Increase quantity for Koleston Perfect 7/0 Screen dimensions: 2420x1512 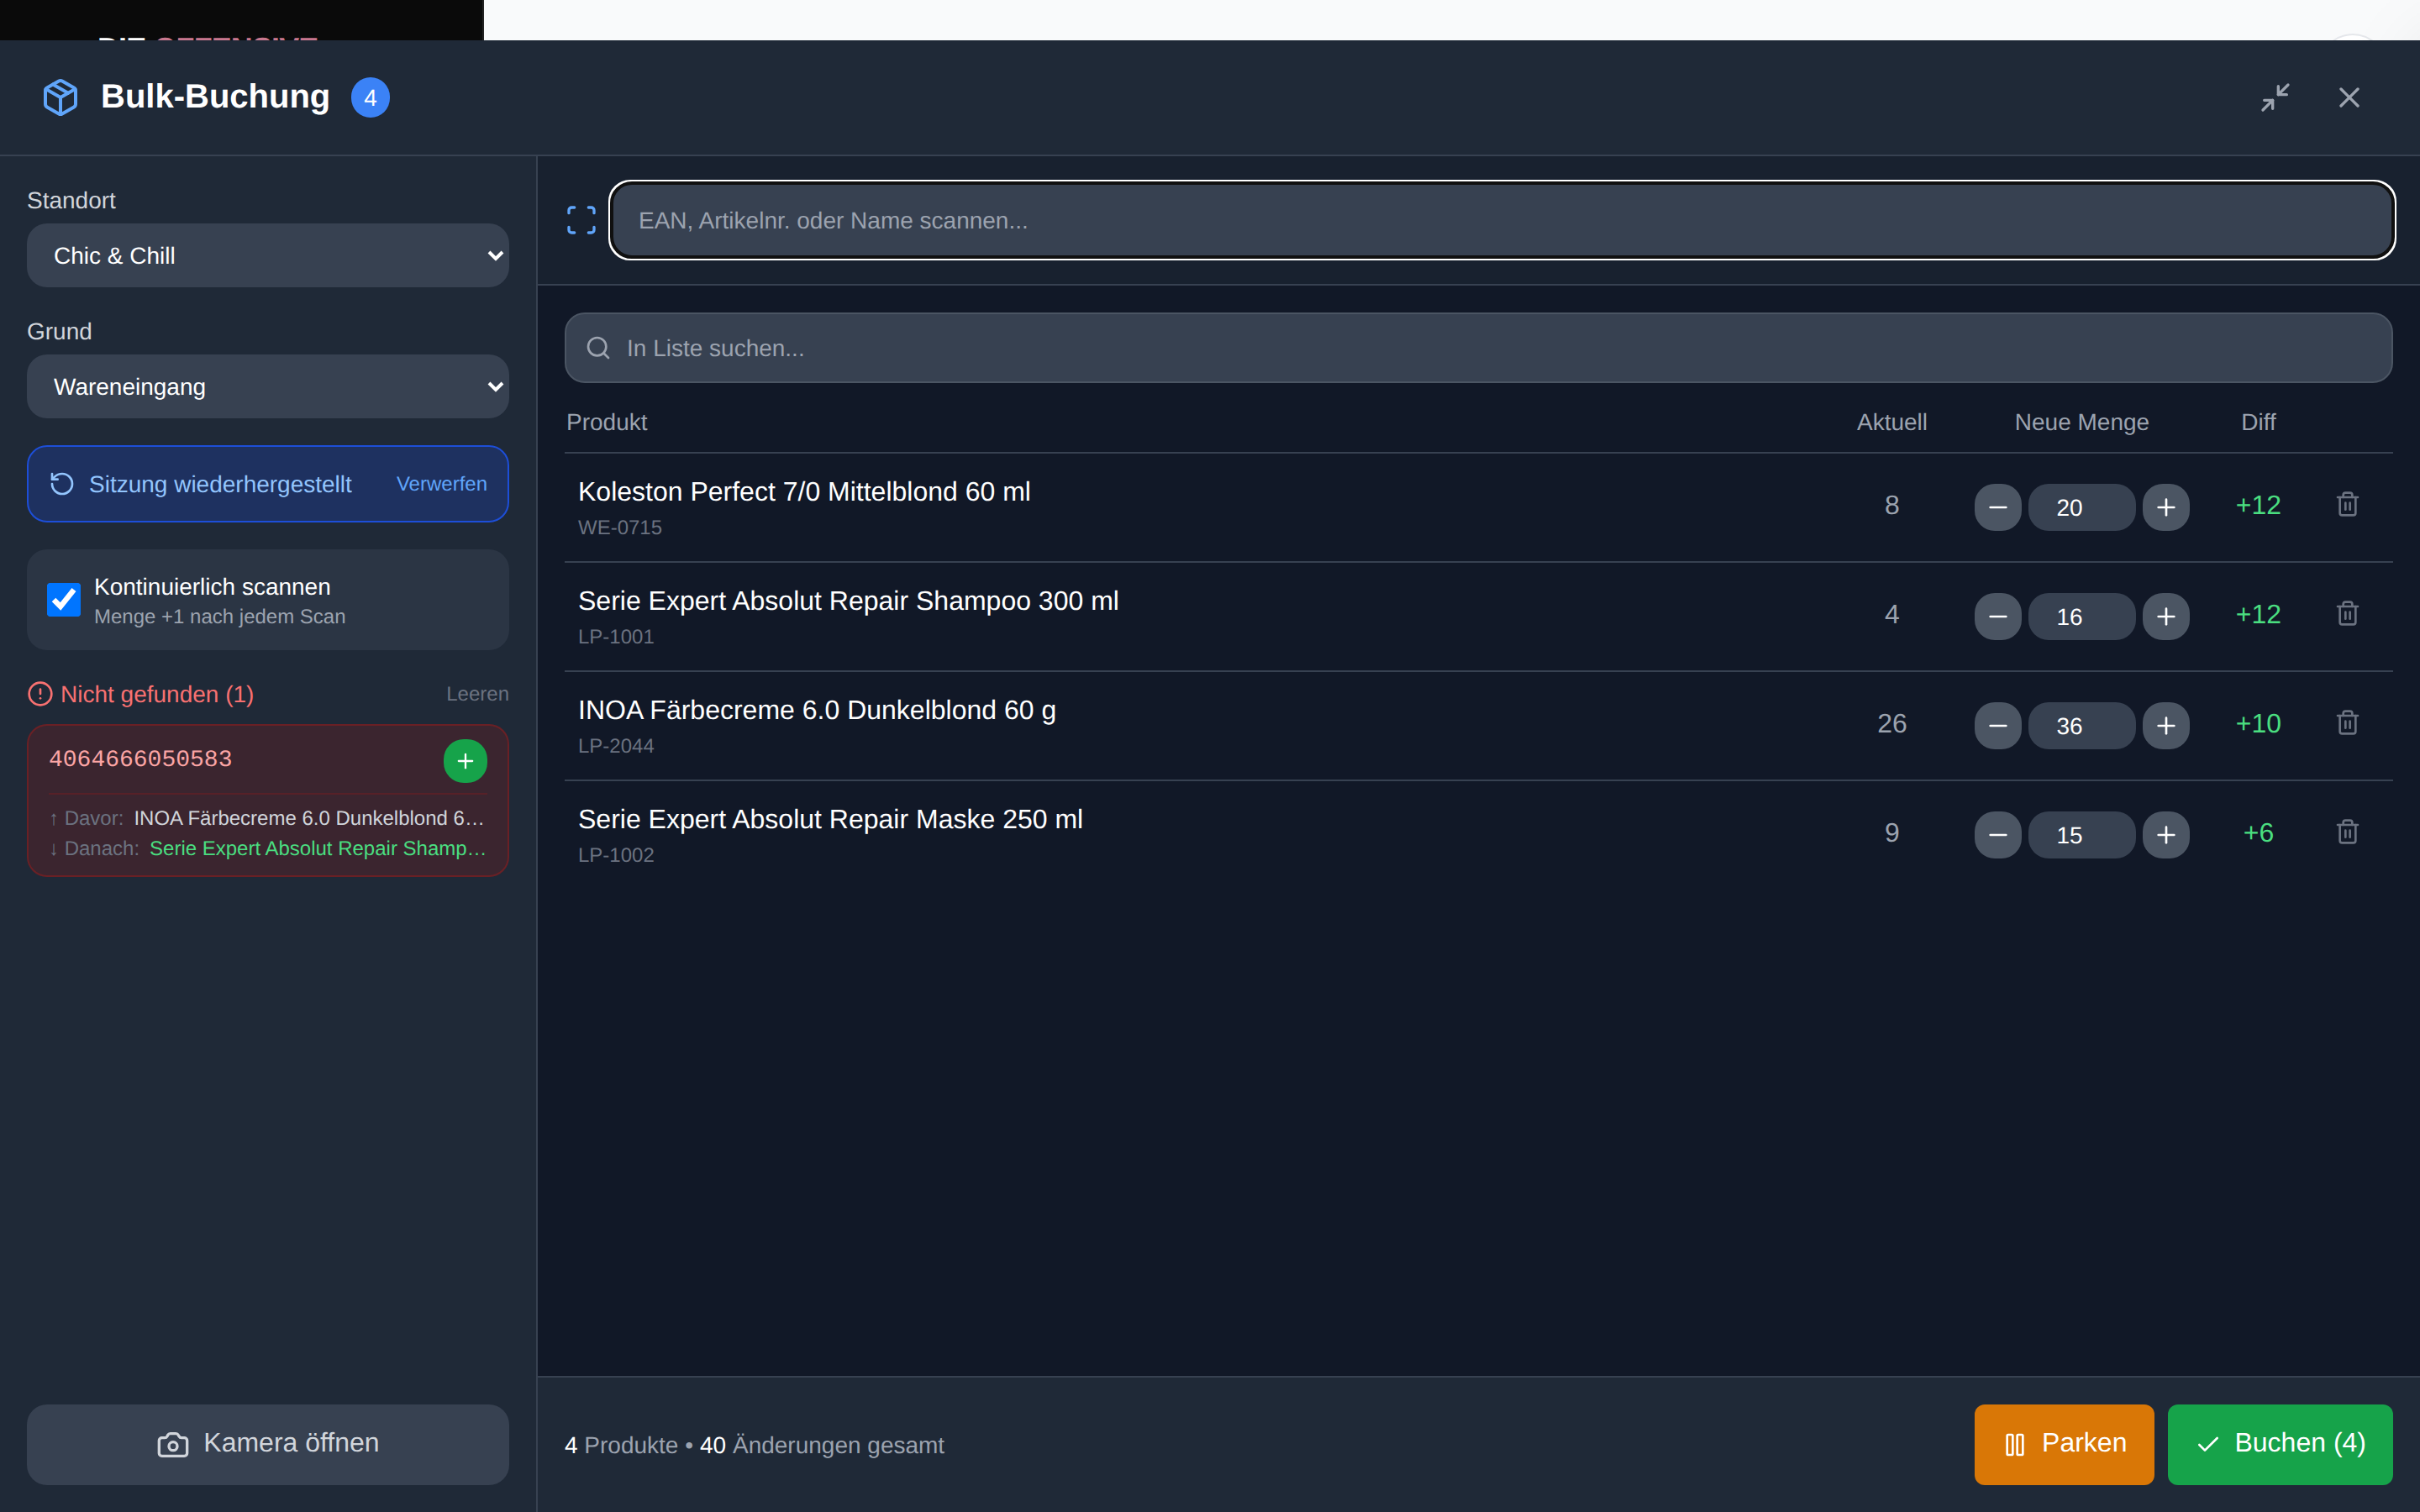tap(2166, 507)
